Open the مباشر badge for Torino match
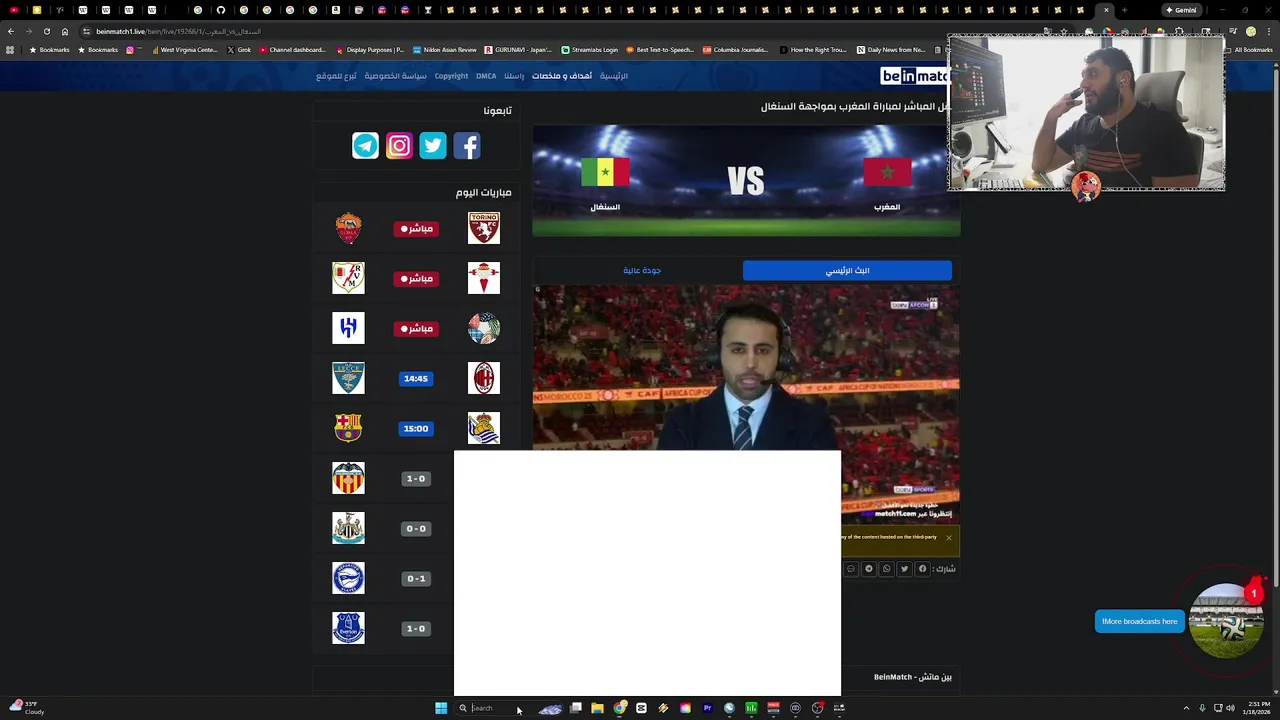The height and width of the screenshot is (720, 1280). point(416,229)
